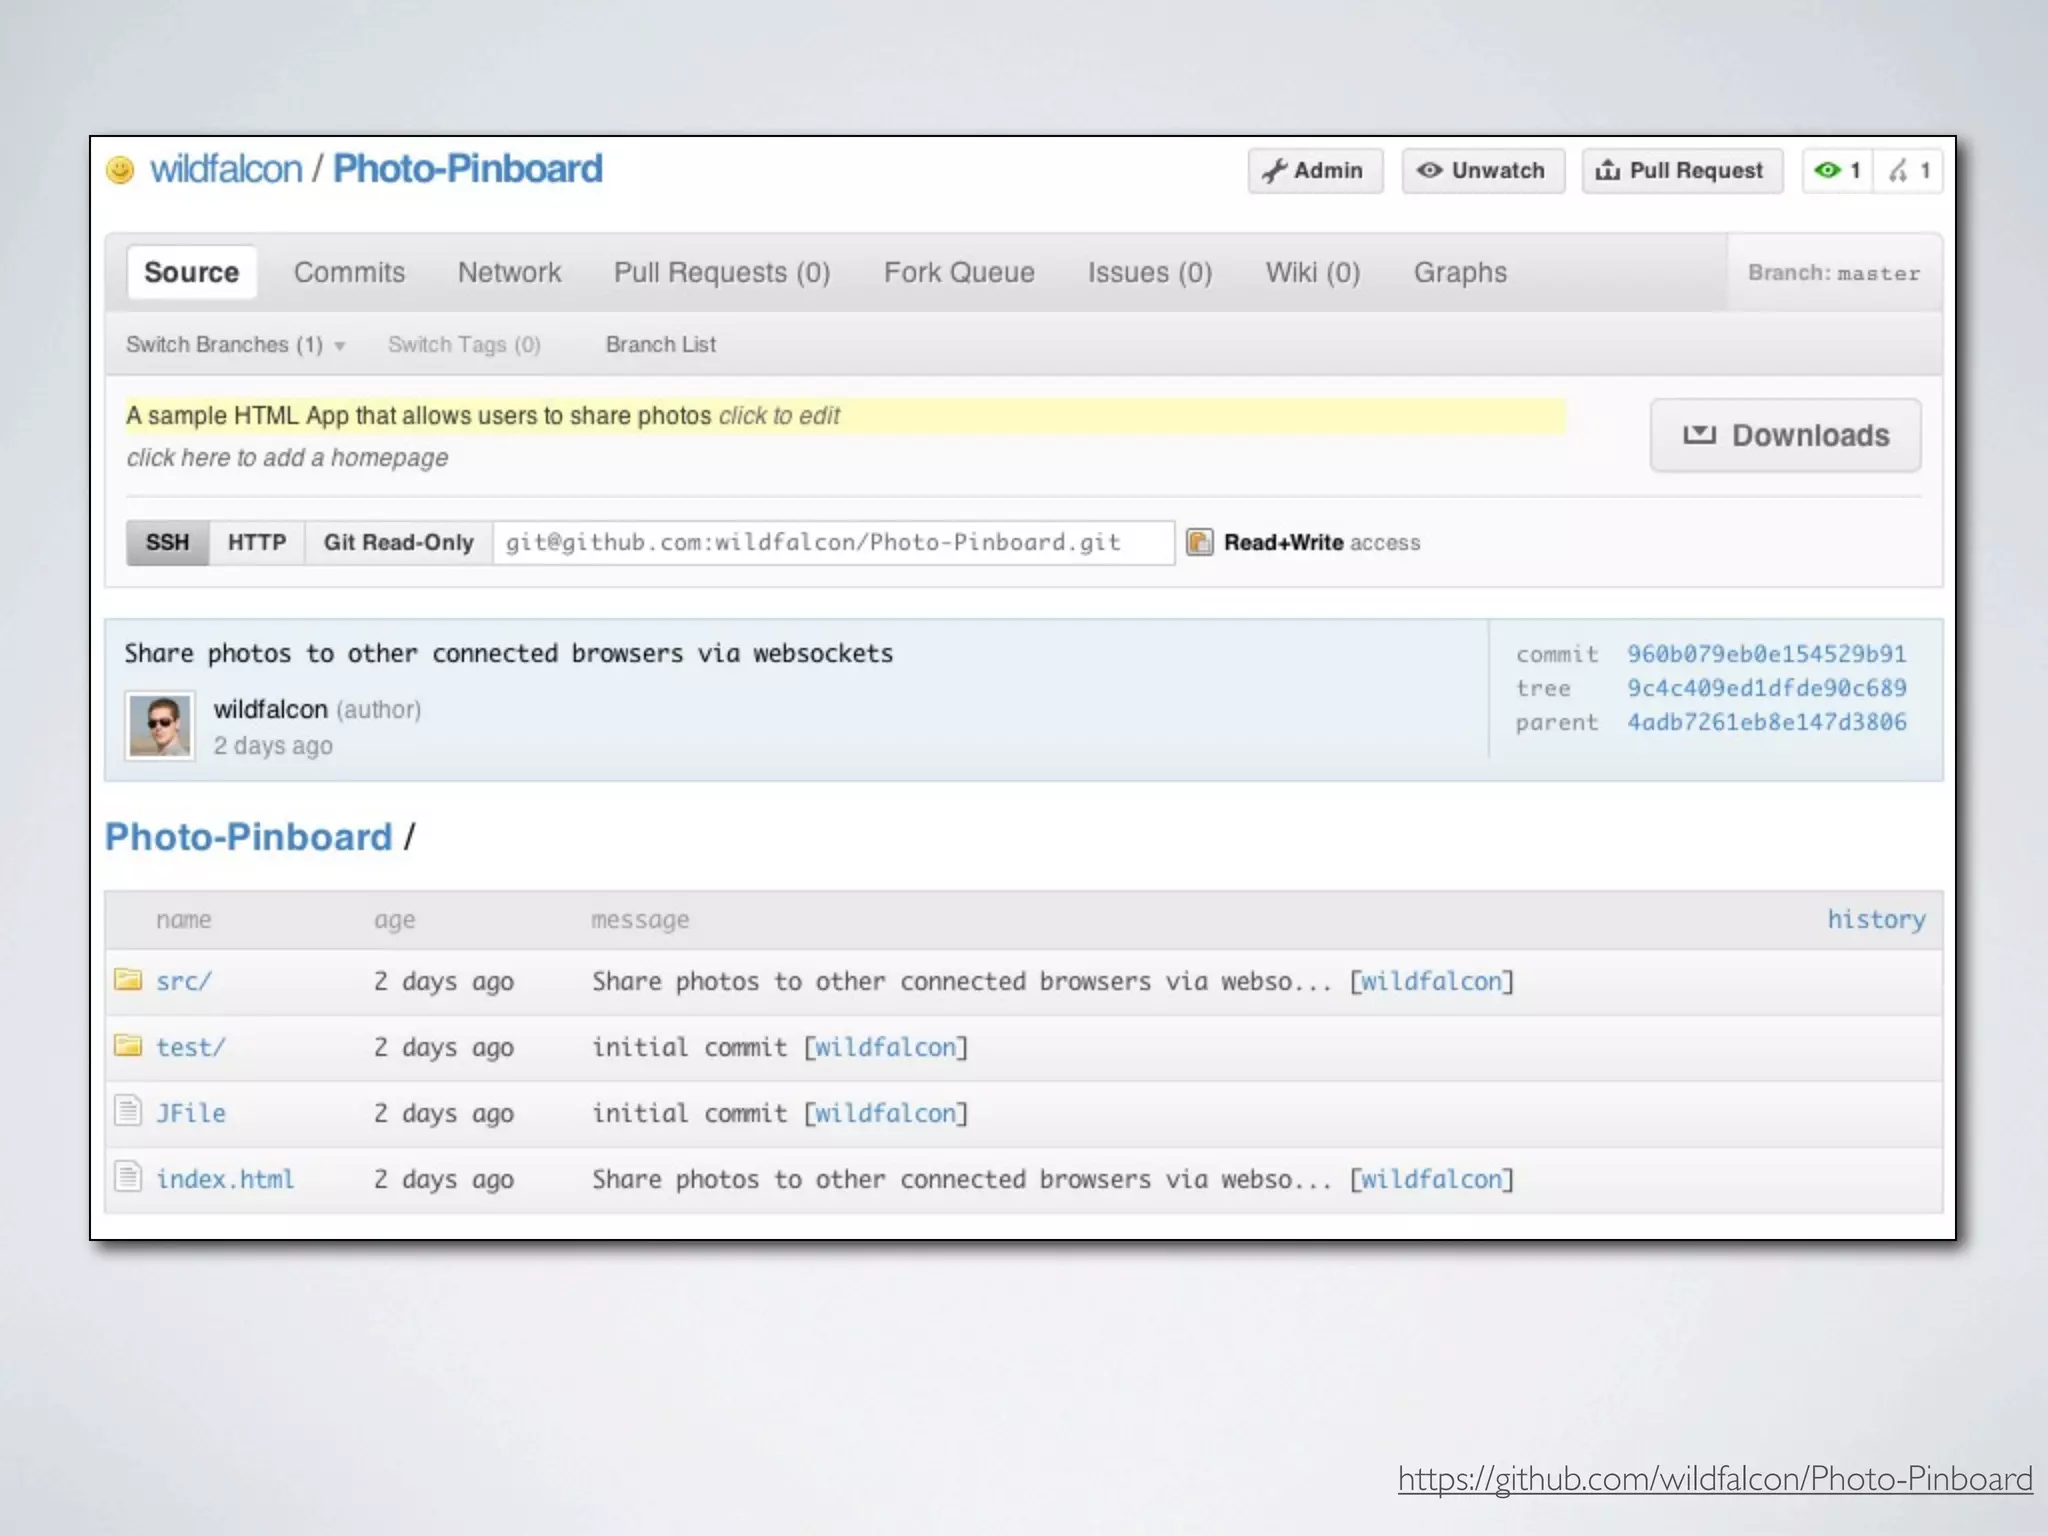Click 'Read+Write access' text
This screenshot has height=1536, width=2048.
tap(1322, 542)
